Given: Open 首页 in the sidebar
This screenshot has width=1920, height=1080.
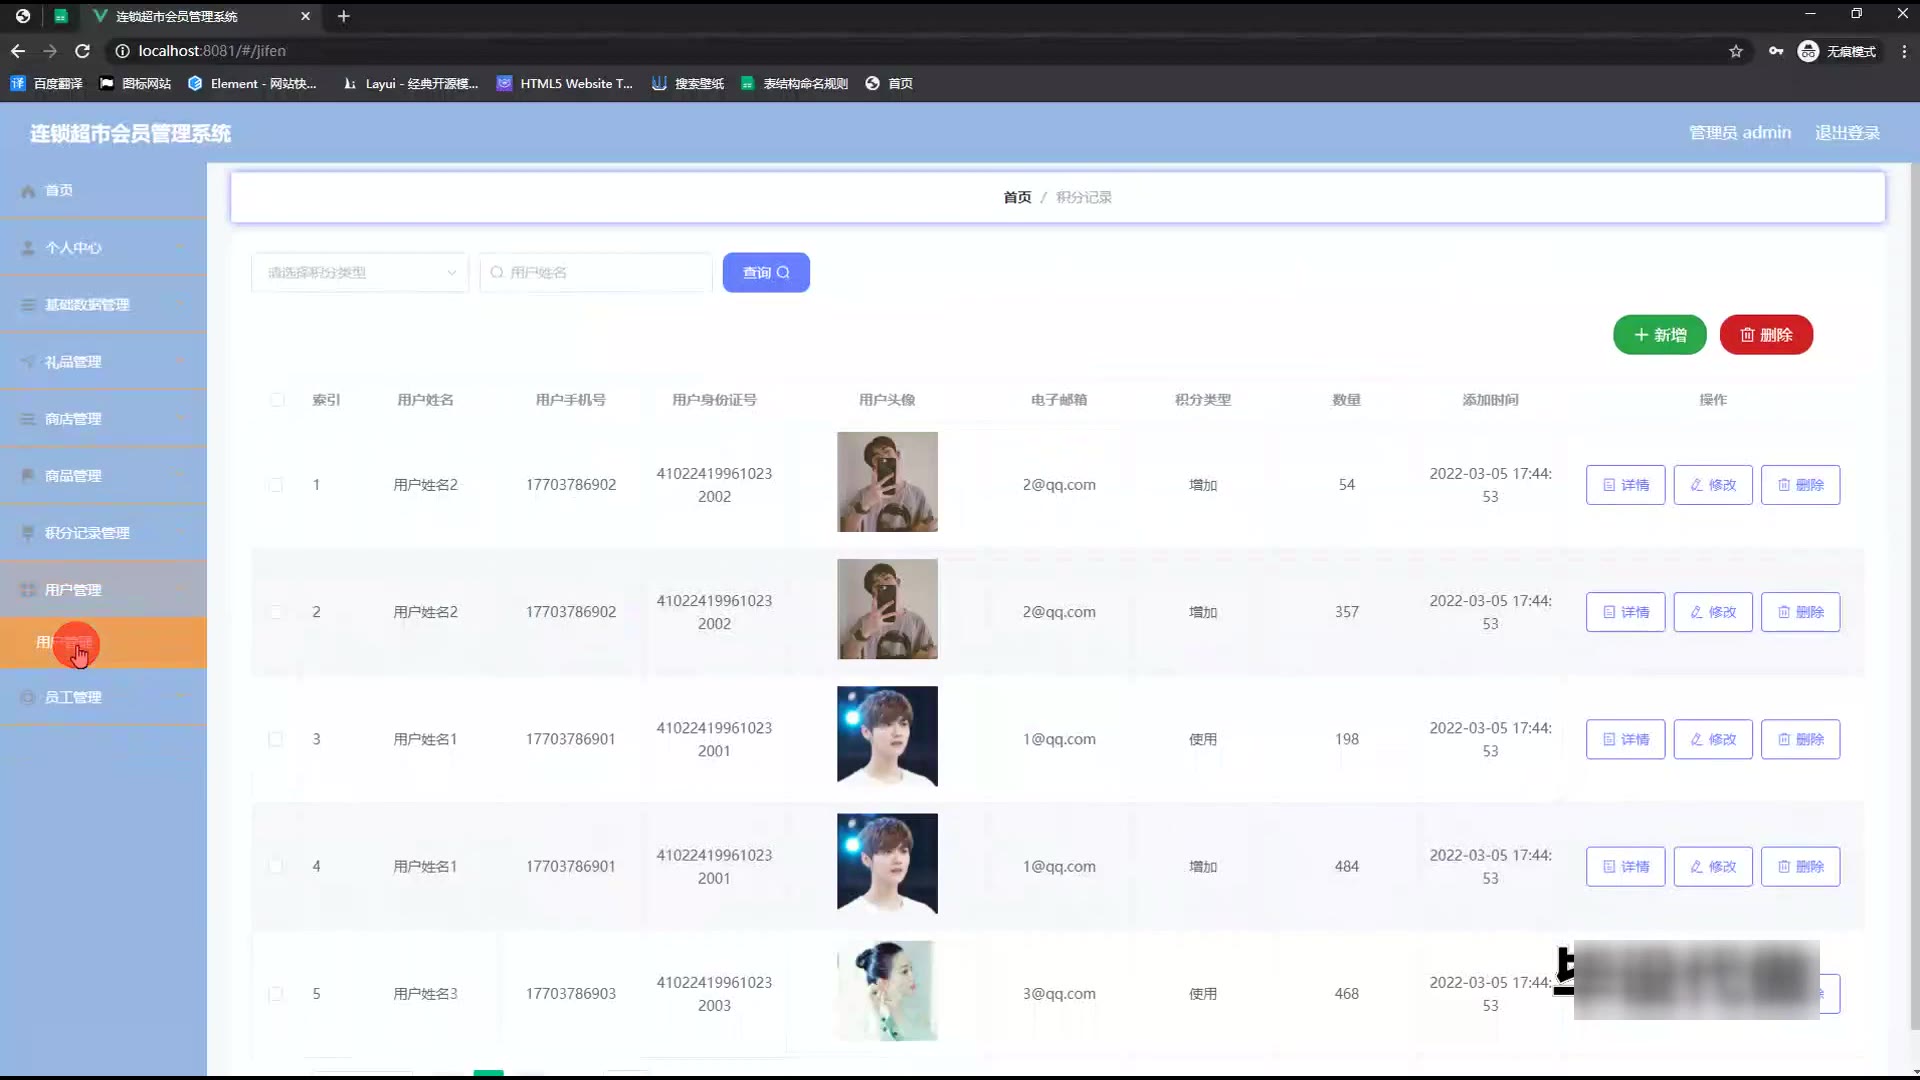Looking at the screenshot, I should point(103,190).
